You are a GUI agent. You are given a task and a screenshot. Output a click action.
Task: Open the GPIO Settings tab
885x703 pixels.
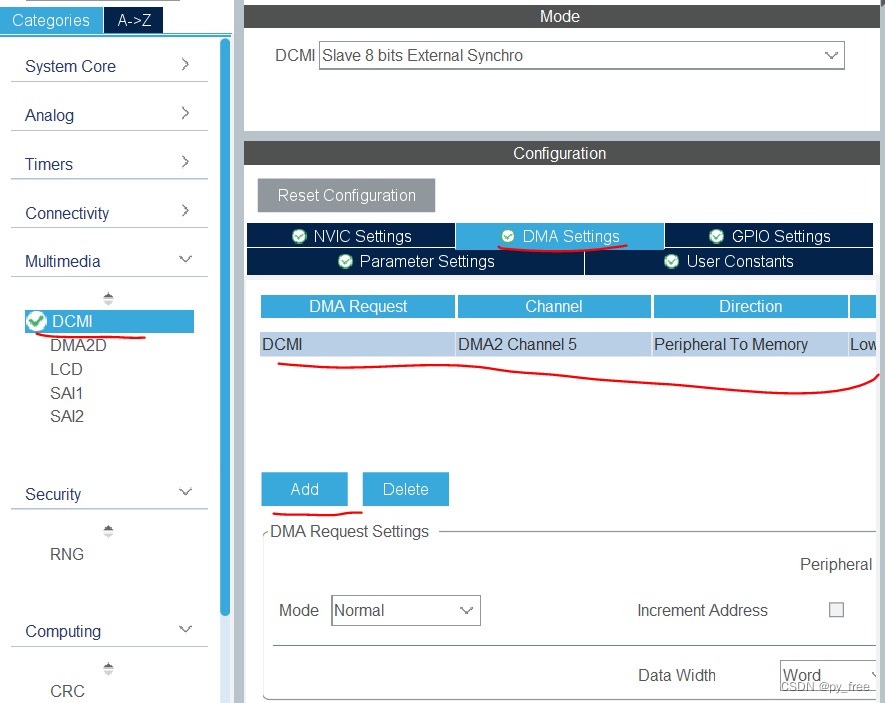(x=769, y=236)
